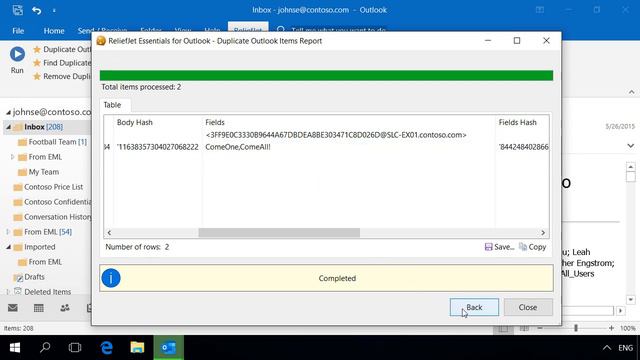The image size is (640, 360).
Task: Copy the table using the Copy icon
Action: (523, 247)
